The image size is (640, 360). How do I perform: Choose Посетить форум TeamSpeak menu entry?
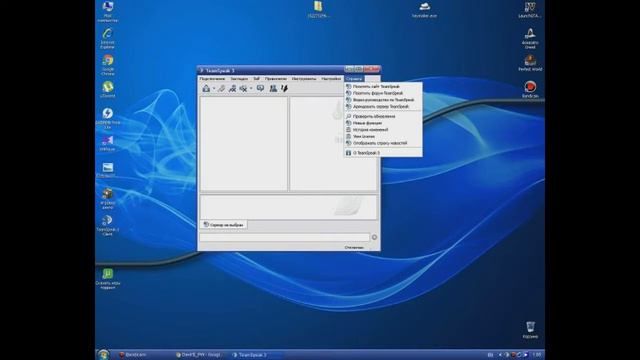pos(383,93)
